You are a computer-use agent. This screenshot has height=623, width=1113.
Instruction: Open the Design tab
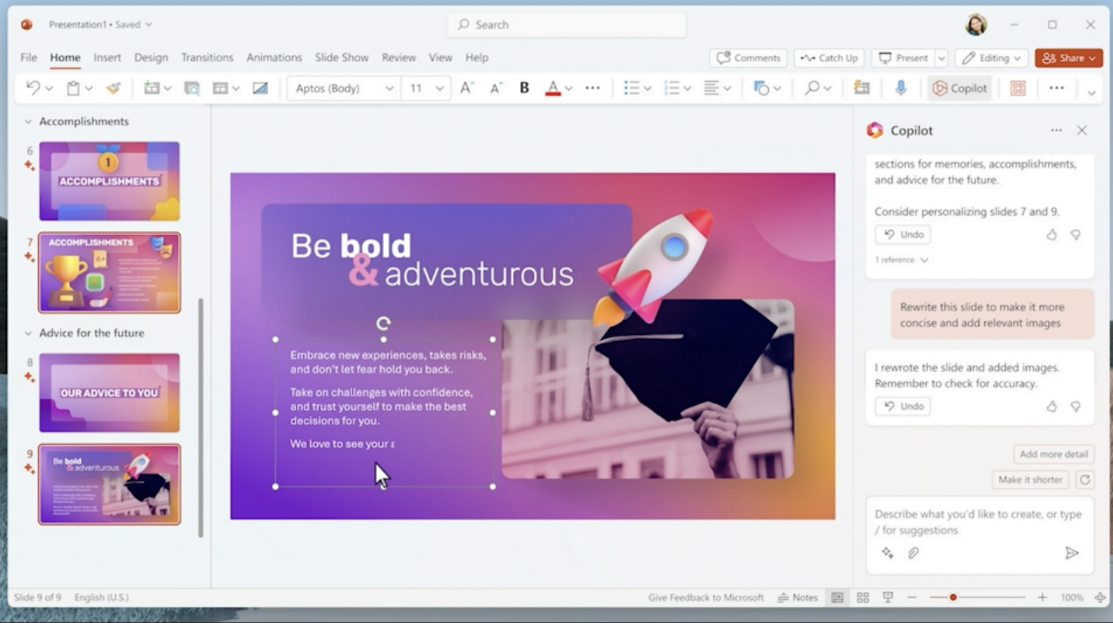151,58
